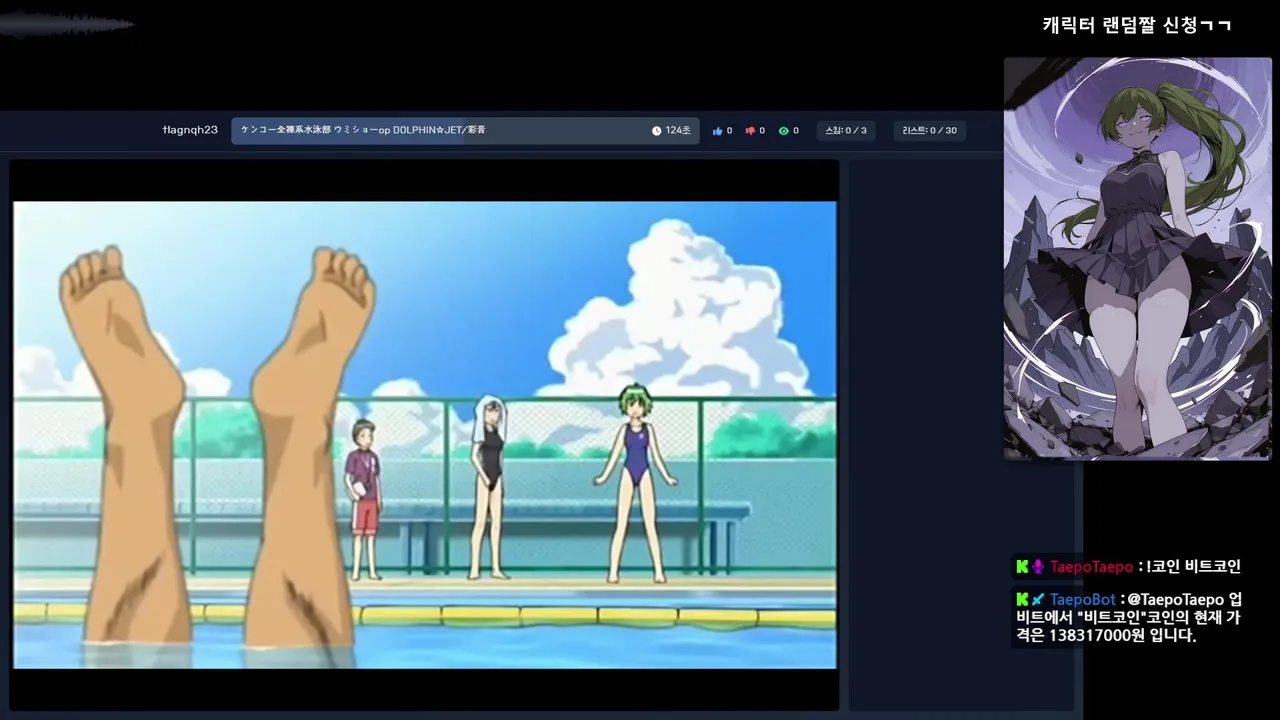Screen dimensions: 1280x720
Task: Click the green eye viewers icon
Action: point(783,131)
